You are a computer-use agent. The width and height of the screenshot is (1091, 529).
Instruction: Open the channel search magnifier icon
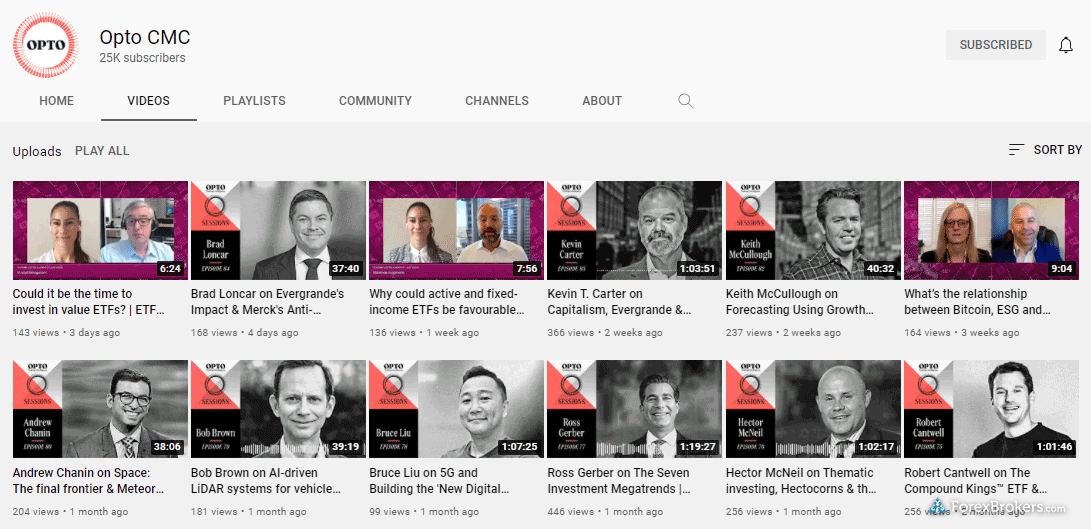(x=685, y=101)
